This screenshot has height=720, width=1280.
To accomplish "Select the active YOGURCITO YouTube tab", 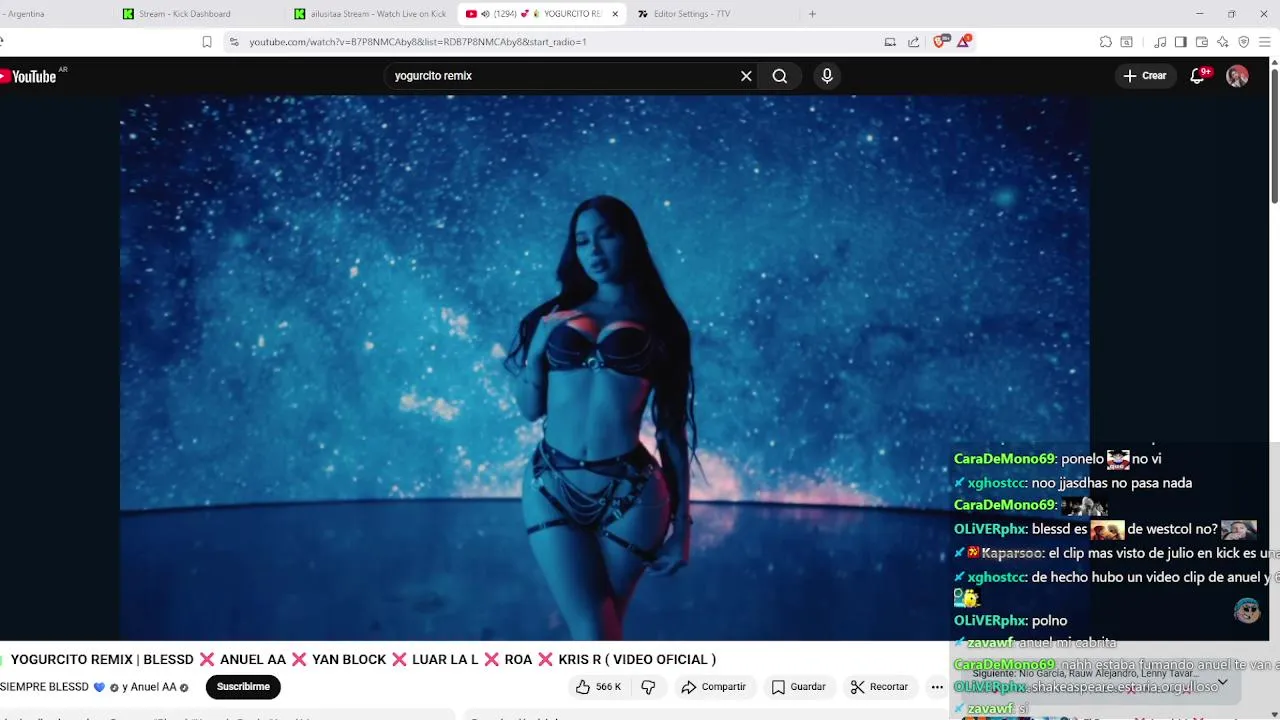I will (x=540, y=14).
